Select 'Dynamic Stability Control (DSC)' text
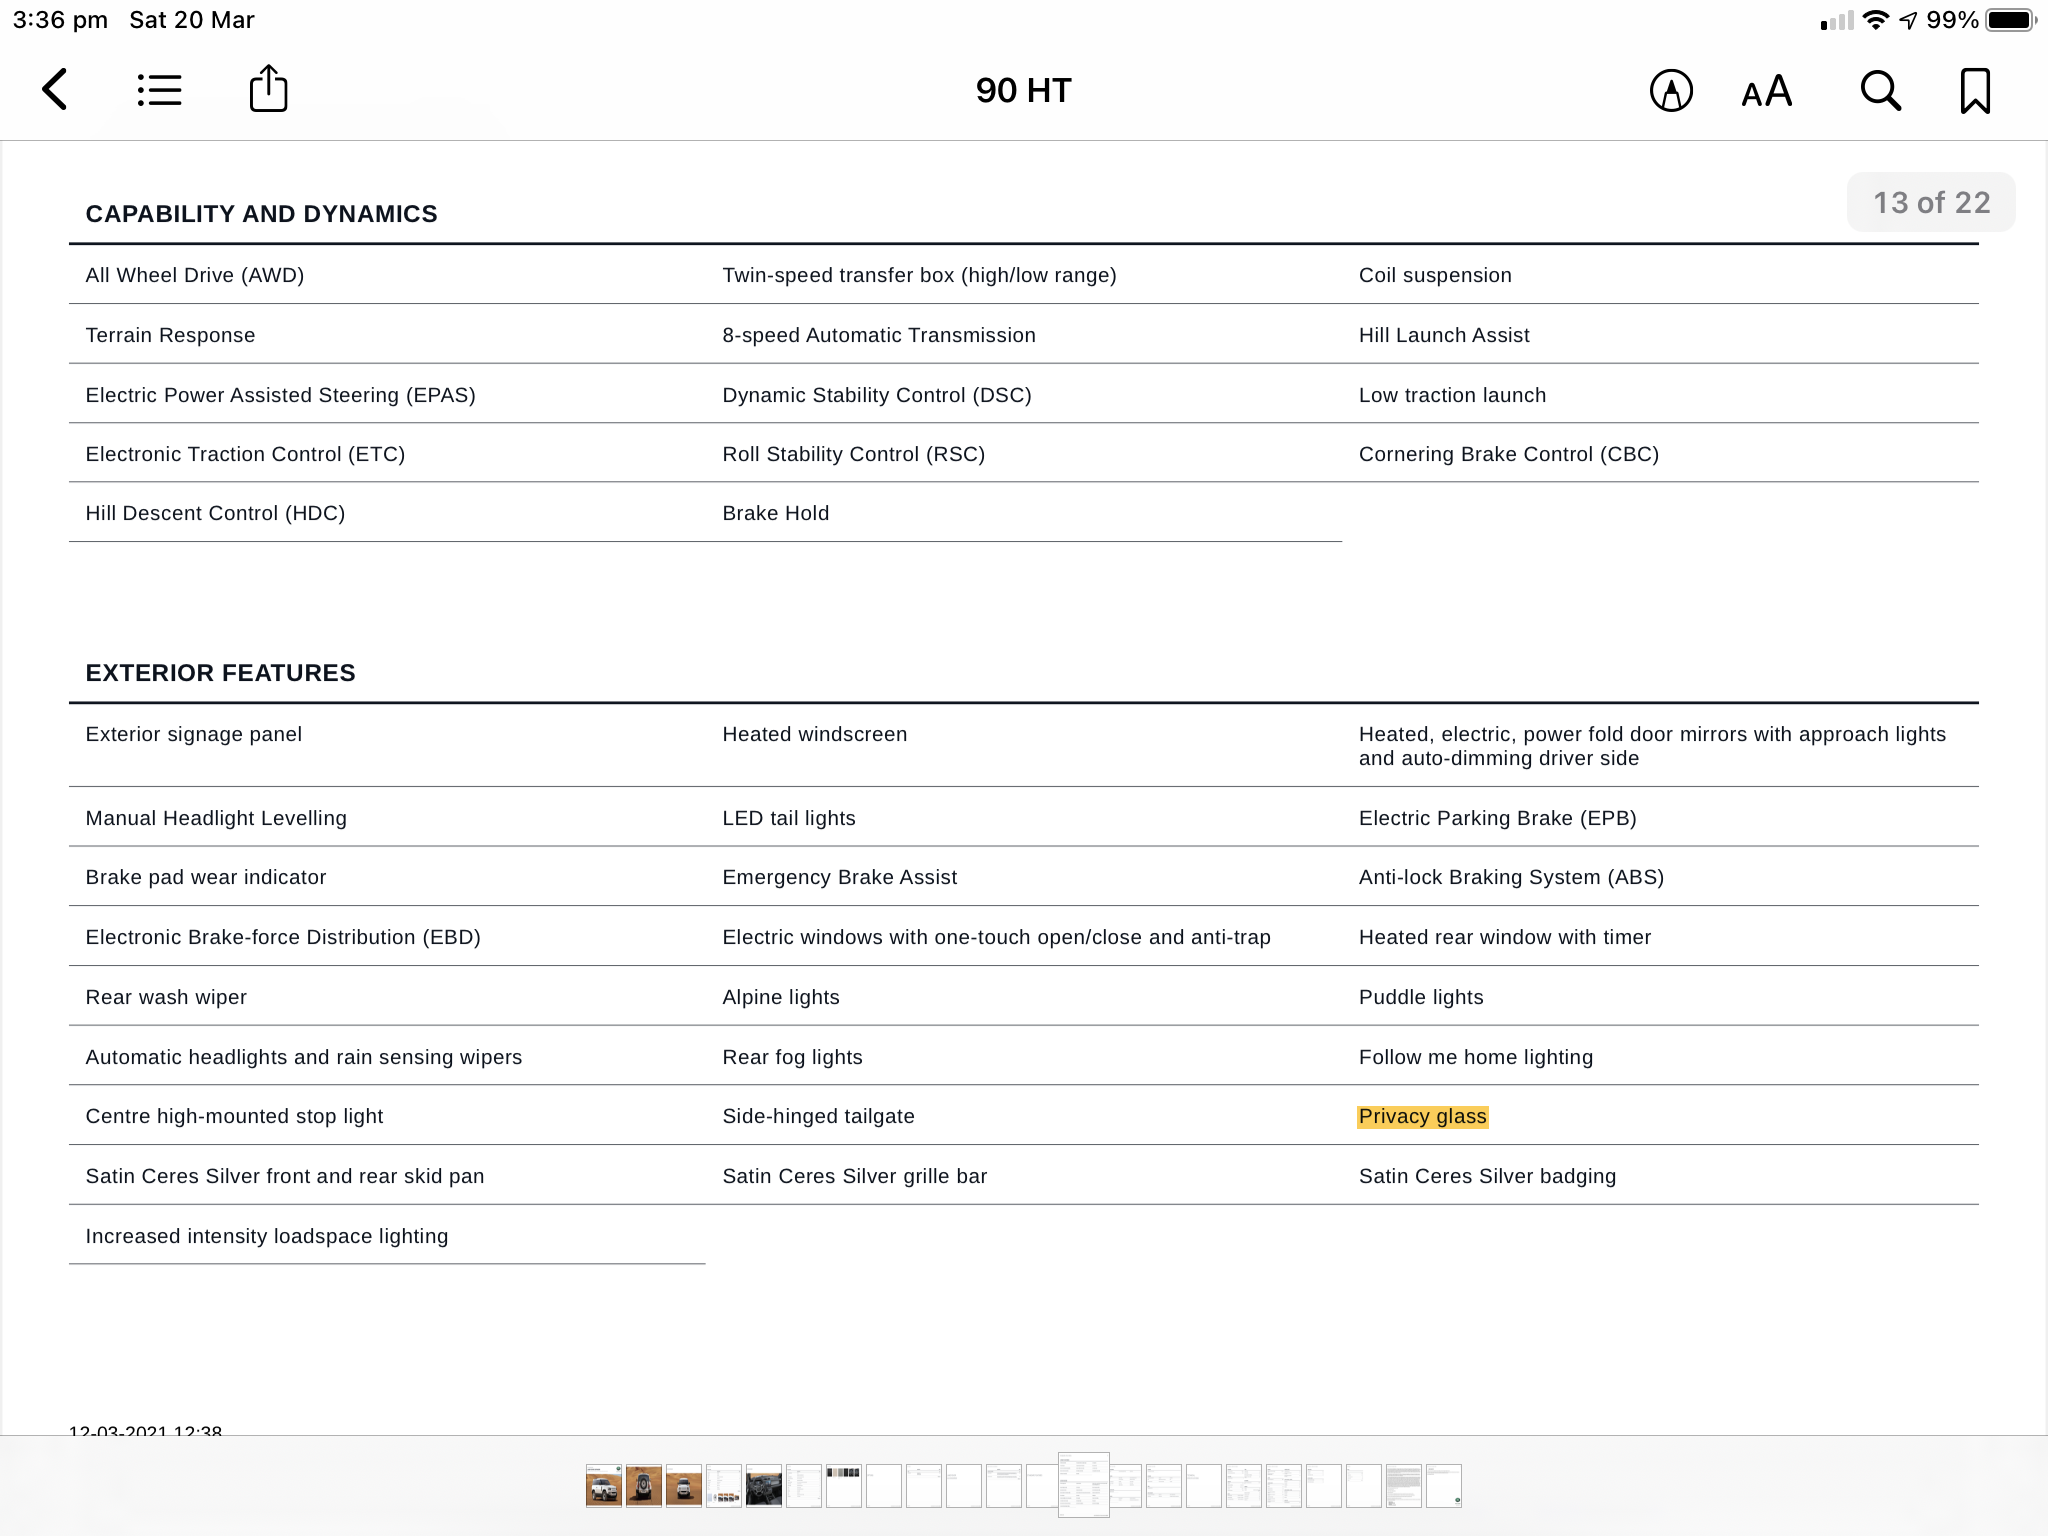This screenshot has width=2048, height=1536. click(x=877, y=395)
